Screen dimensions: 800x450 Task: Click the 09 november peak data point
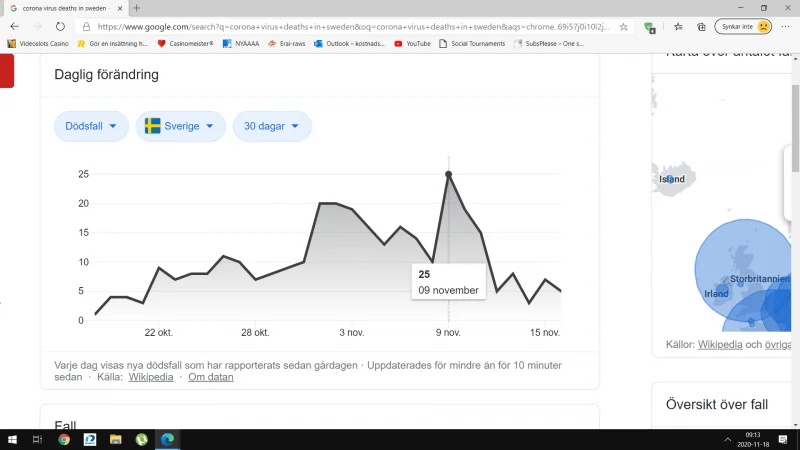pos(448,174)
